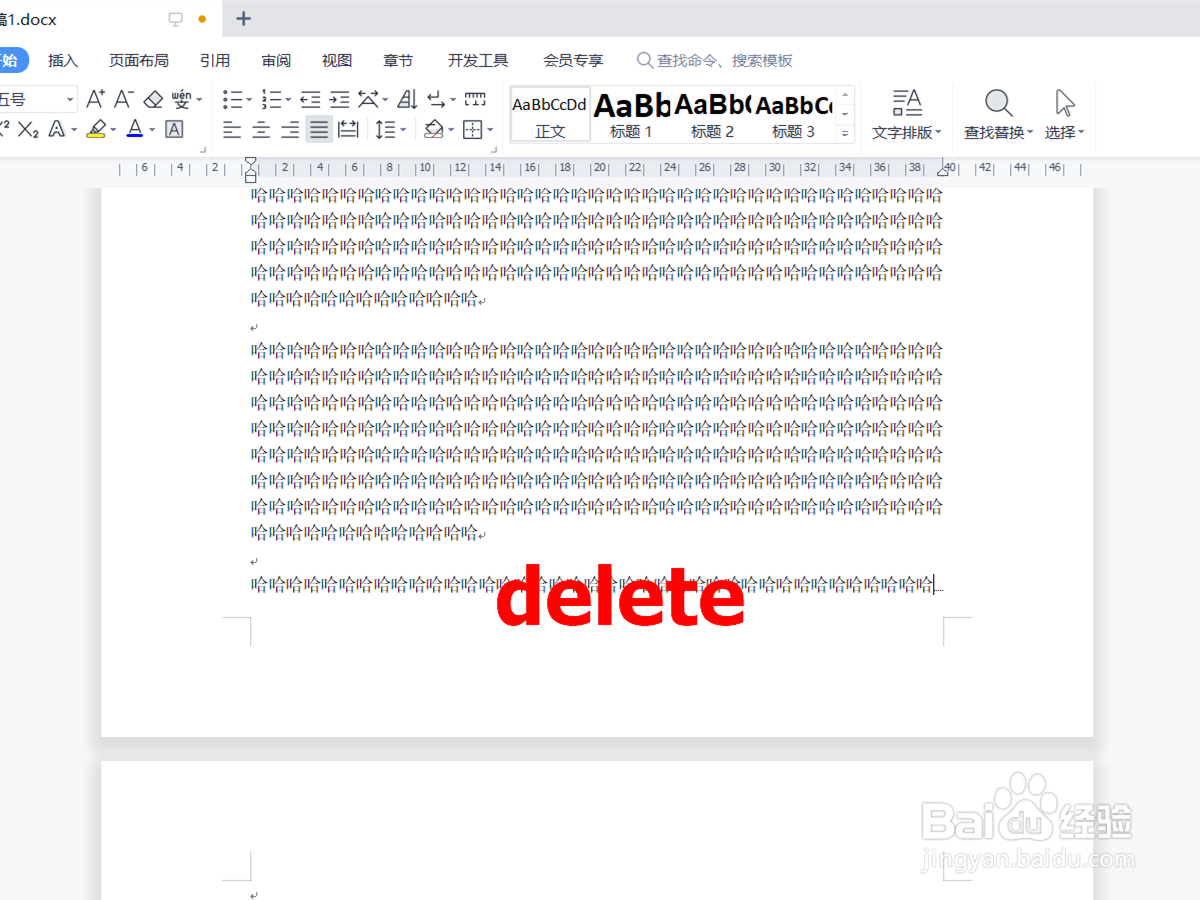Open the 引用 tab
Image resolution: width=1200 pixels, height=900 pixels.
(215, 61)
